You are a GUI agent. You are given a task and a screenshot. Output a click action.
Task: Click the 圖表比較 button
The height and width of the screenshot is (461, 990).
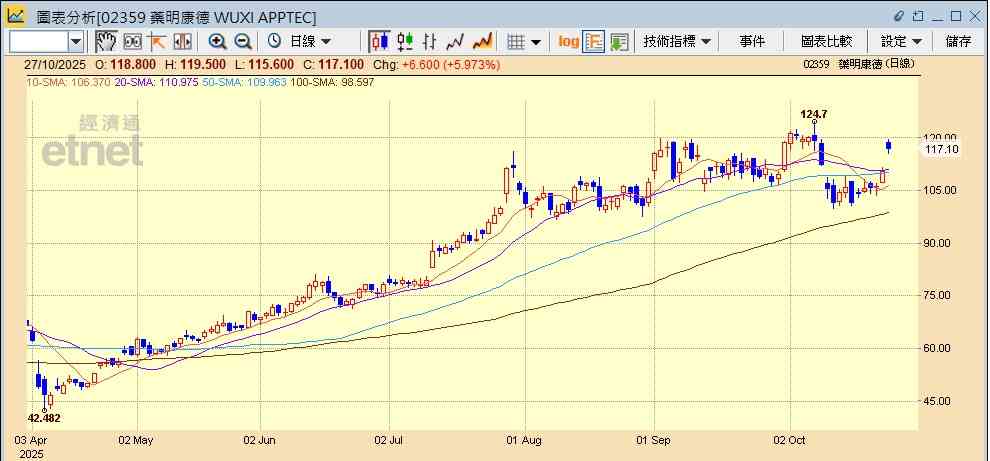(x=826, y=41)
